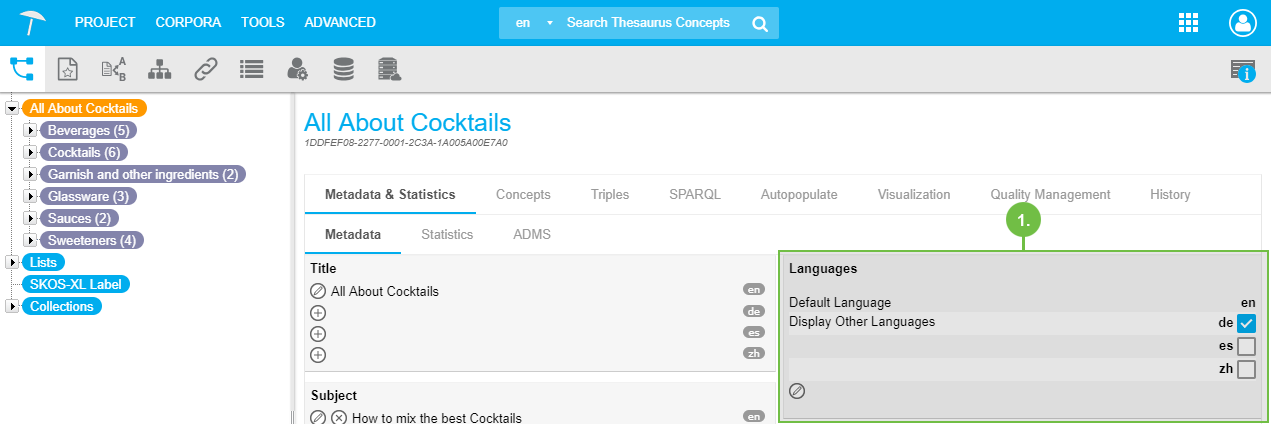Open the CORPORA menu

tap(188, 22)
